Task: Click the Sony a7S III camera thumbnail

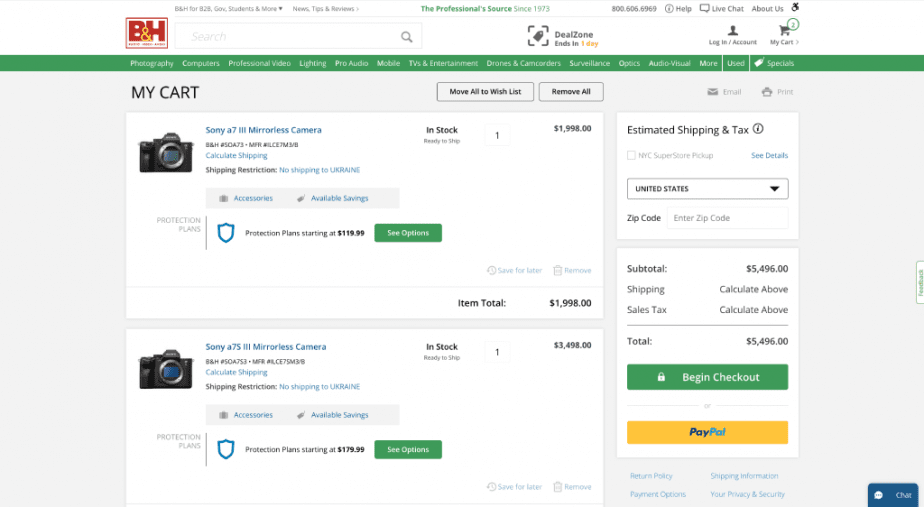Action: coord(166,369)
